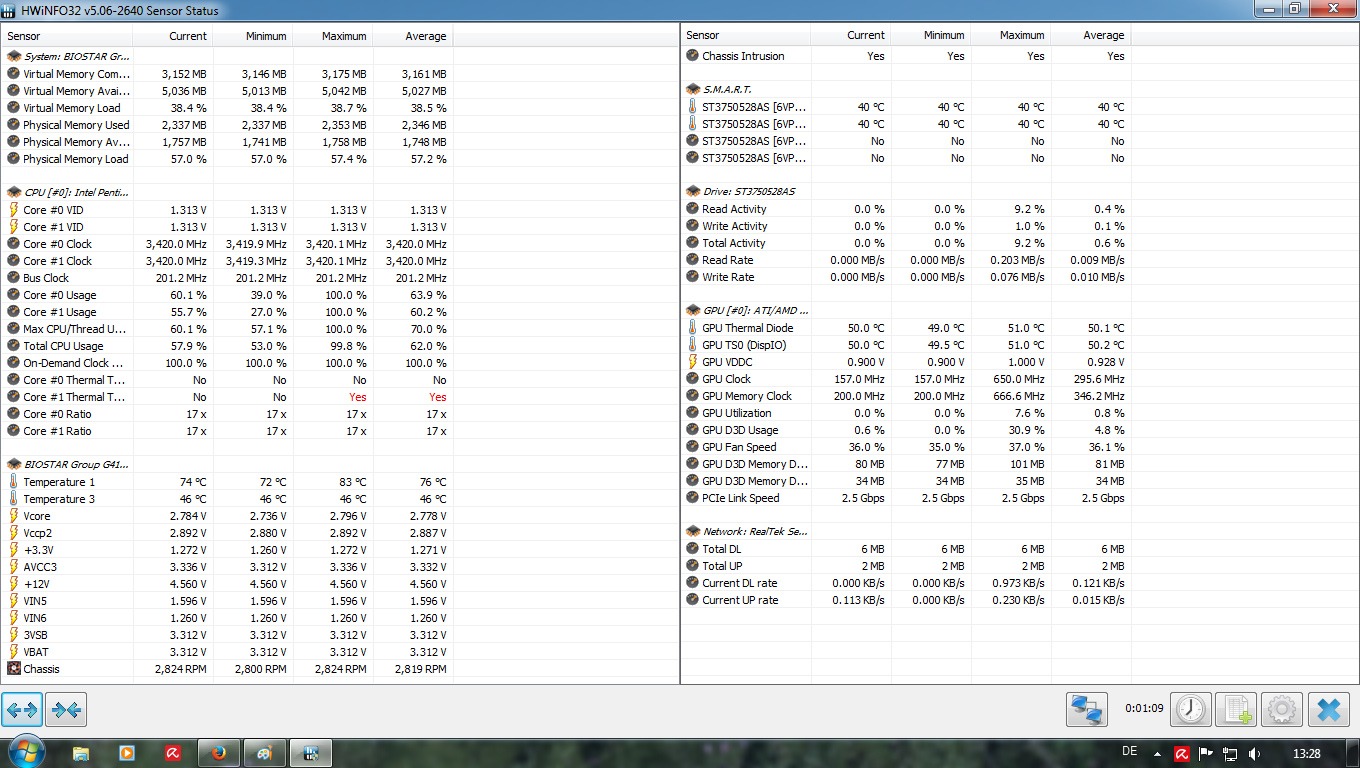The image size is (1360, 768).
Task: Select the Core #1 Ratio row
Action: coord(227,431)
